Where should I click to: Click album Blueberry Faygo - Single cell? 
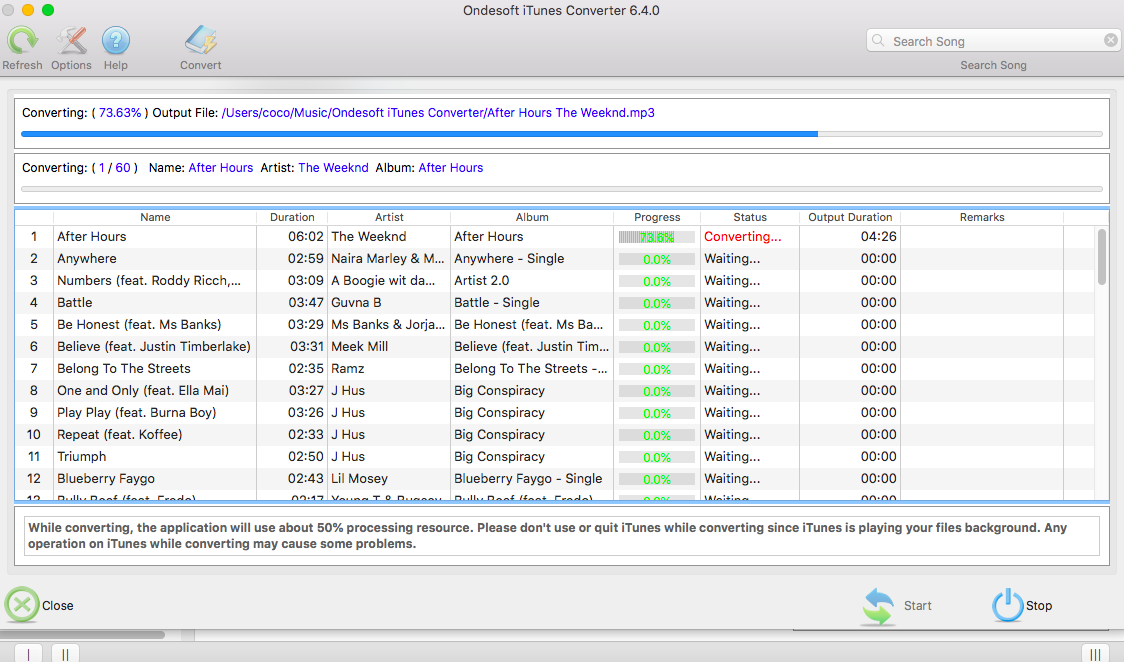pyautogui.click(x=528, y=479)
